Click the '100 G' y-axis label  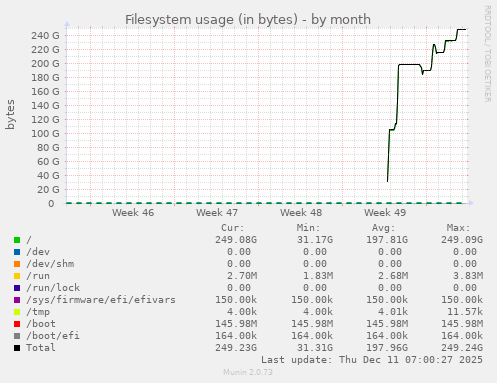[x=45, y=134]
